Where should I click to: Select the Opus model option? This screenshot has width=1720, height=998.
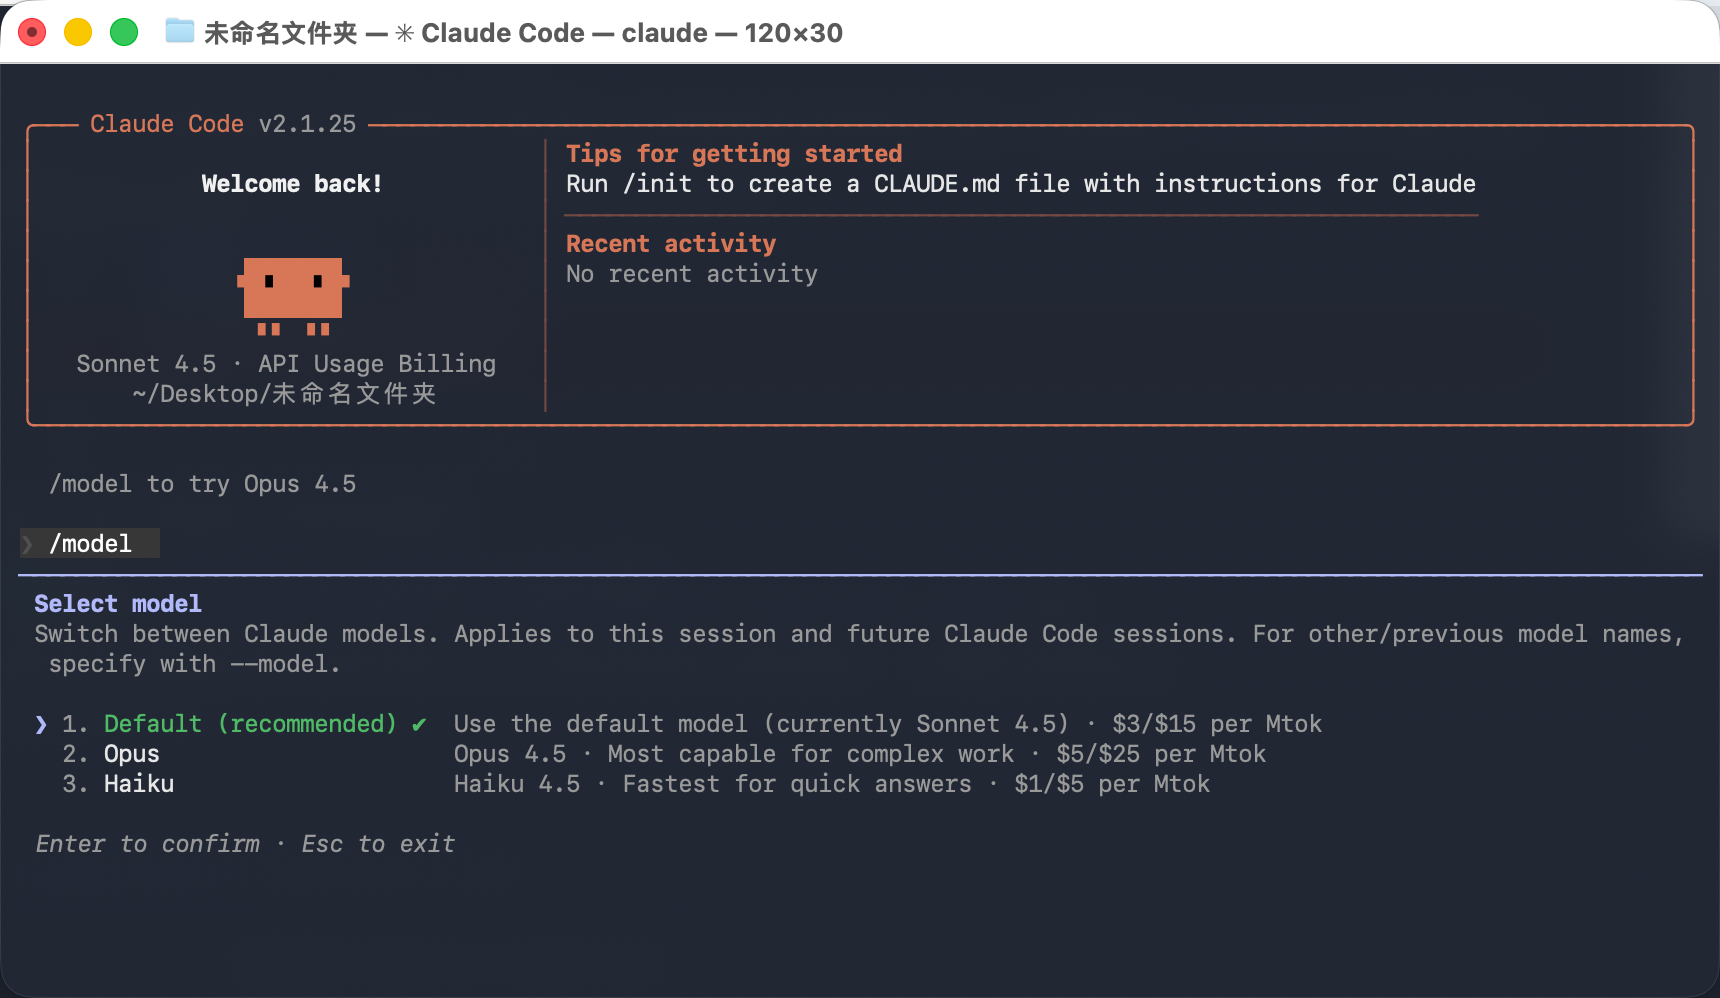pyautogui.click(x=132, y=754)
